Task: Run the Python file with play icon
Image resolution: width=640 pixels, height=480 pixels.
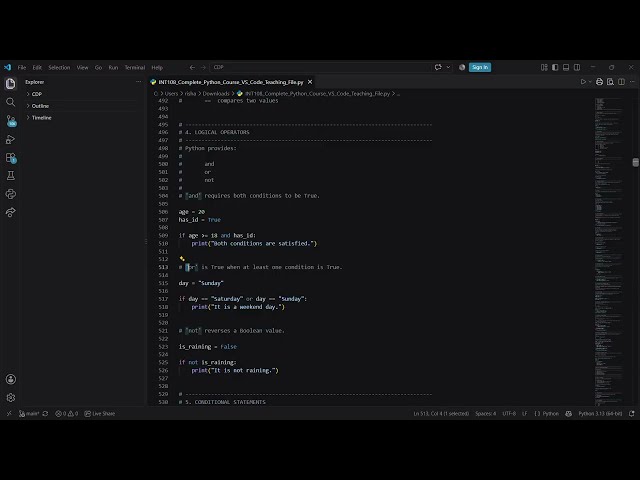Action: 583,82
